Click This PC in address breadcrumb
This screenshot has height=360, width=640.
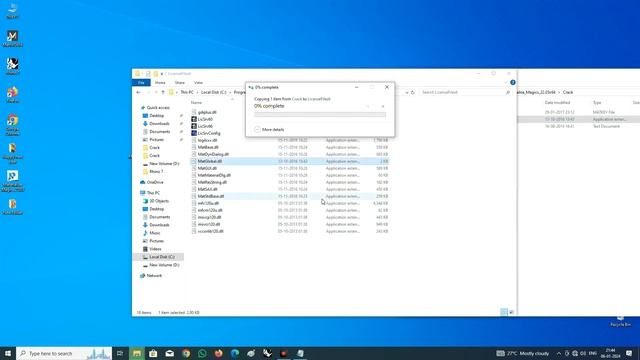pyautogui.click(x=187, y=92)
